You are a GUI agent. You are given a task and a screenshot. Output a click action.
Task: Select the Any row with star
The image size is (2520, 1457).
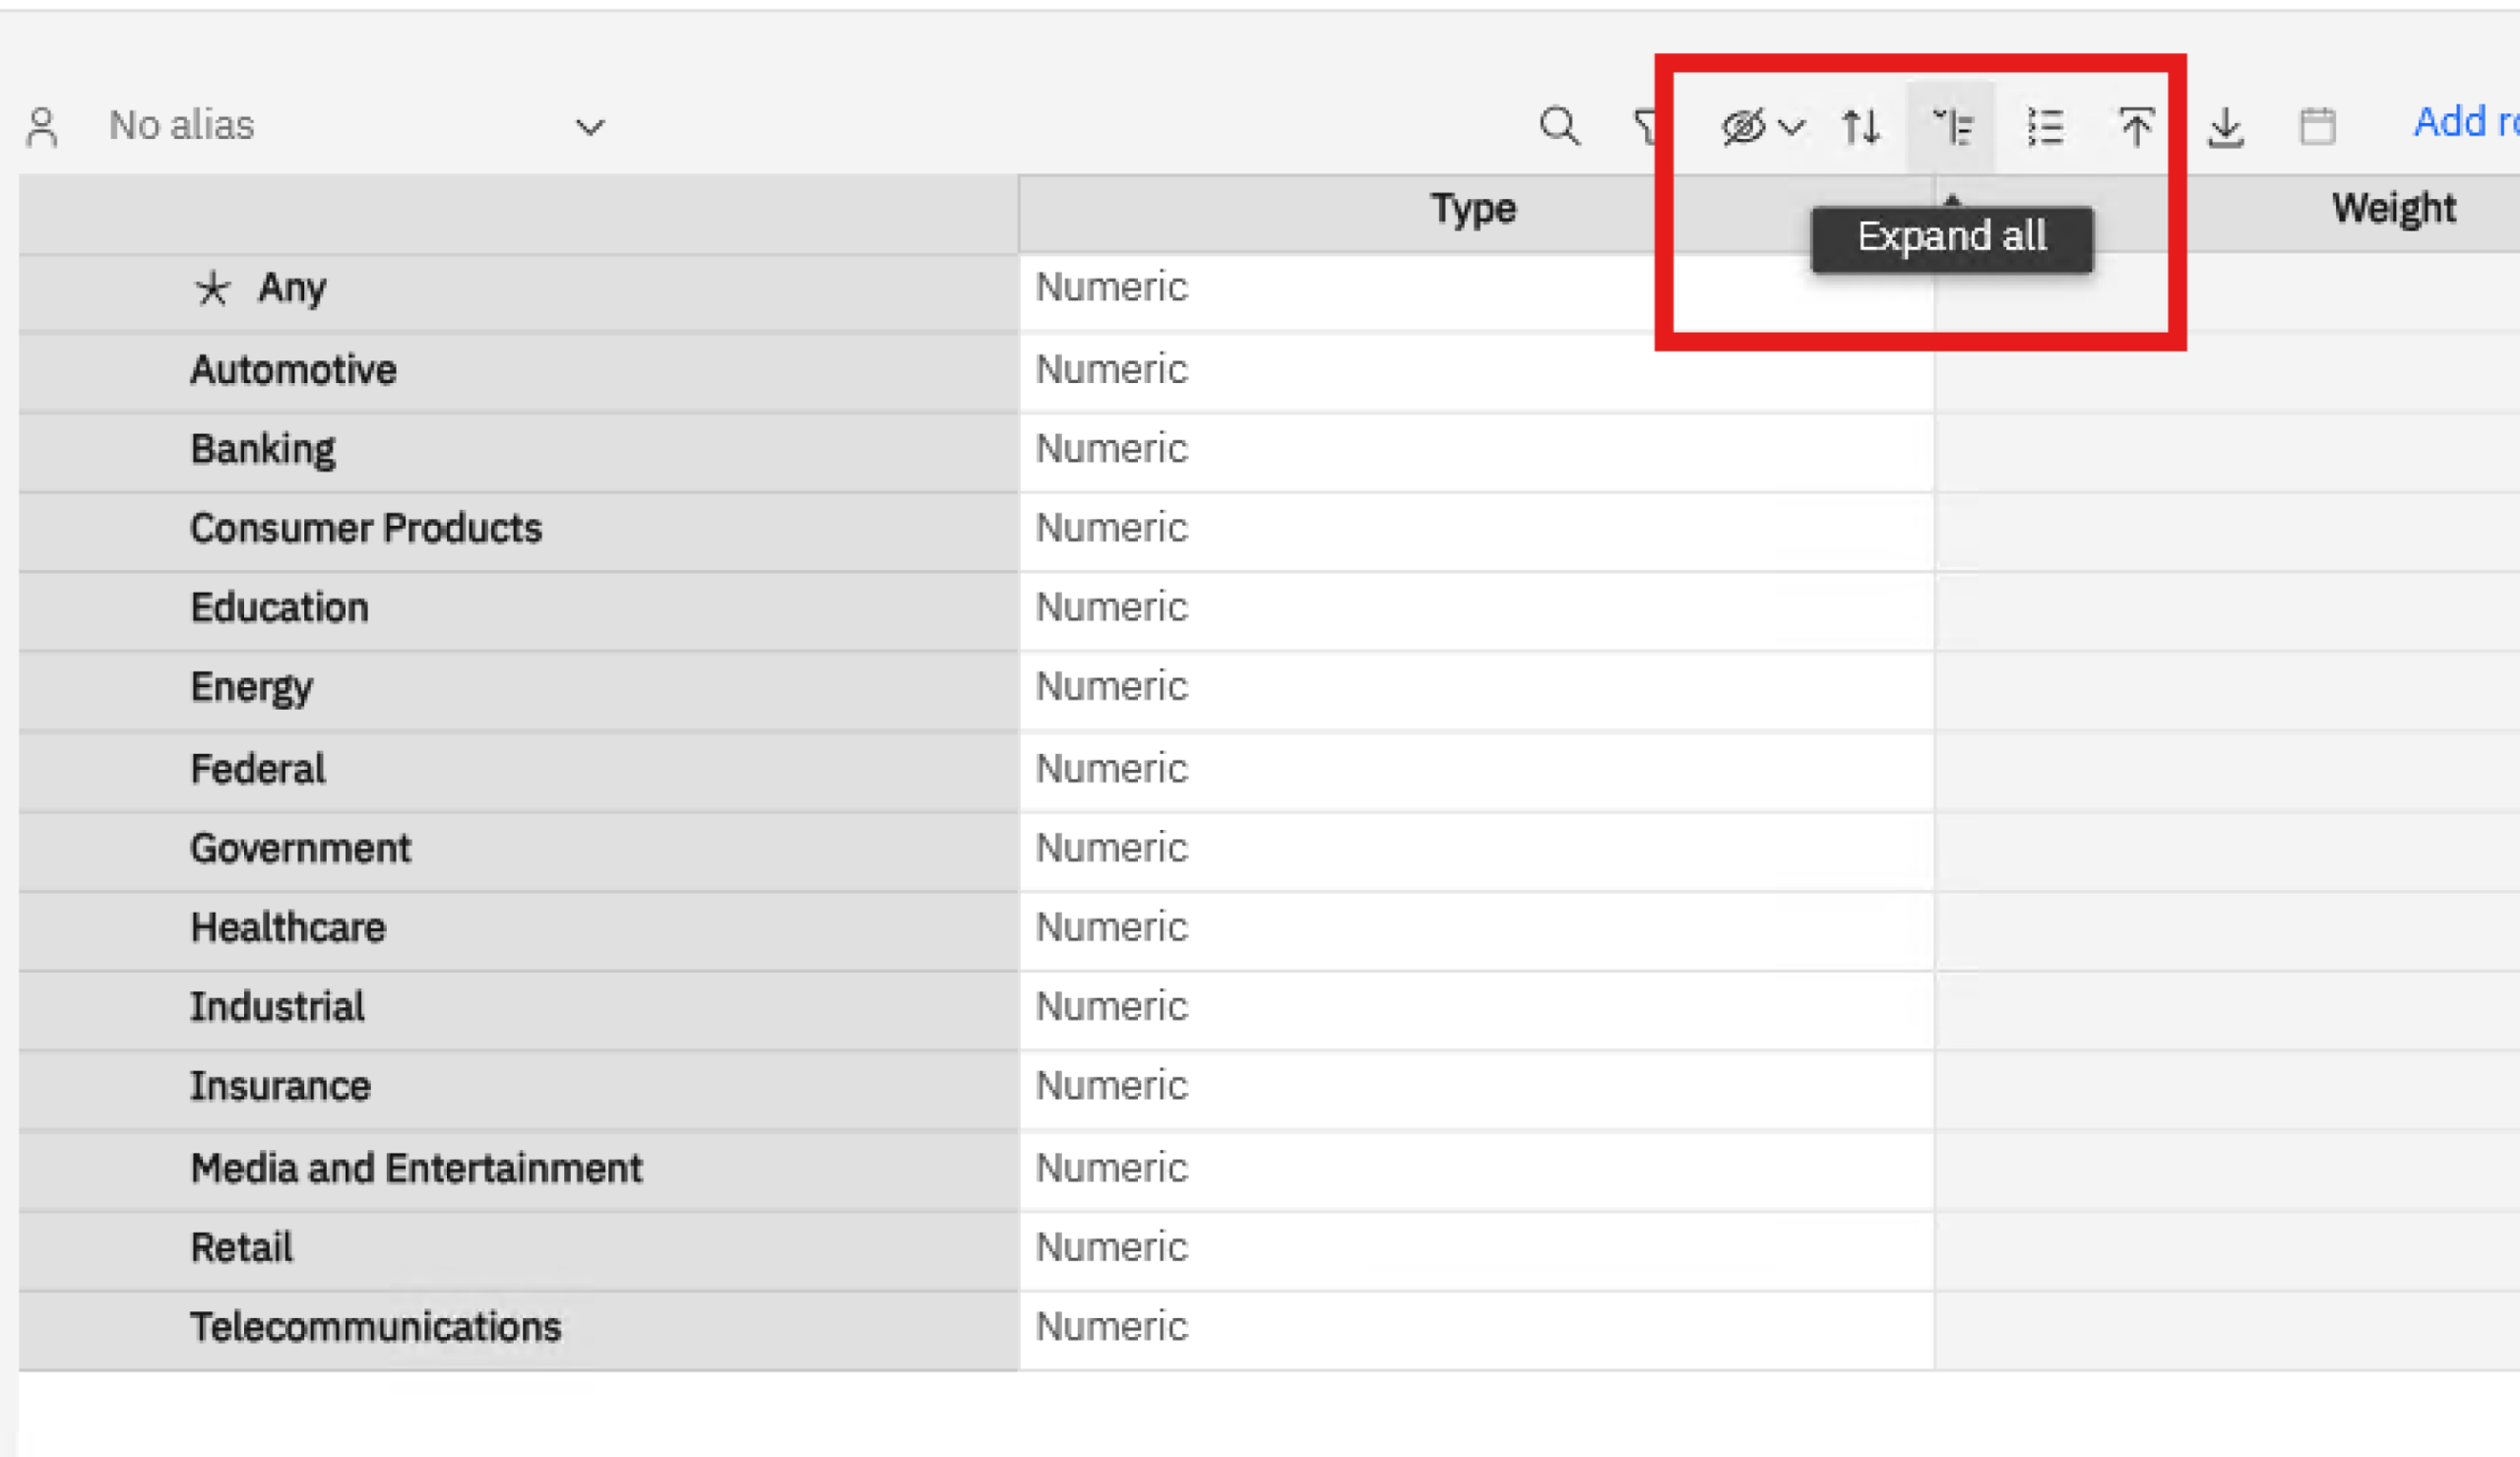[x=519, y=290]
